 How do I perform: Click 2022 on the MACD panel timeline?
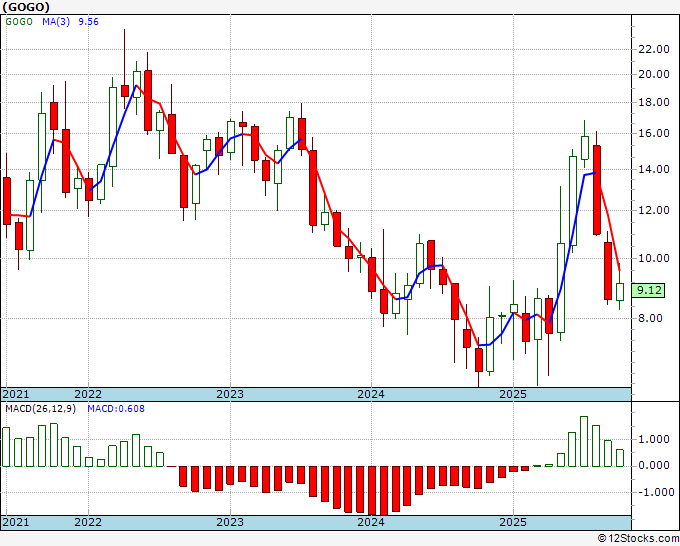[88, 522]
